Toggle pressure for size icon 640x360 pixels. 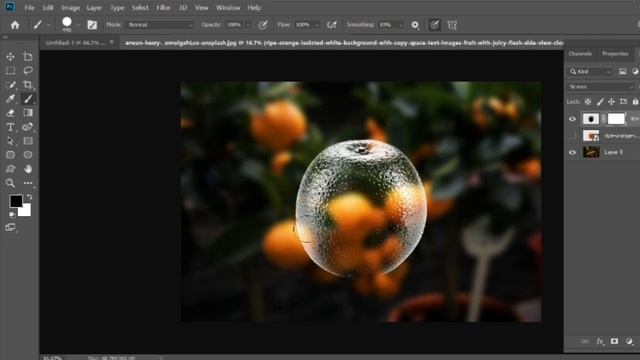(435, 25)
